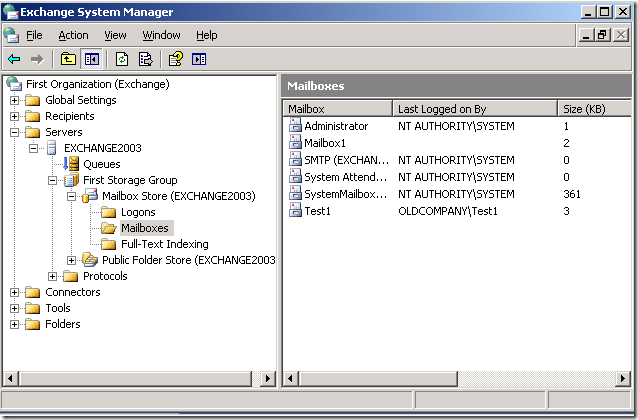The width and height of the screenshot is (638, 420).
Task: Click the Mailbox Store icon
Action: [90, 196]
